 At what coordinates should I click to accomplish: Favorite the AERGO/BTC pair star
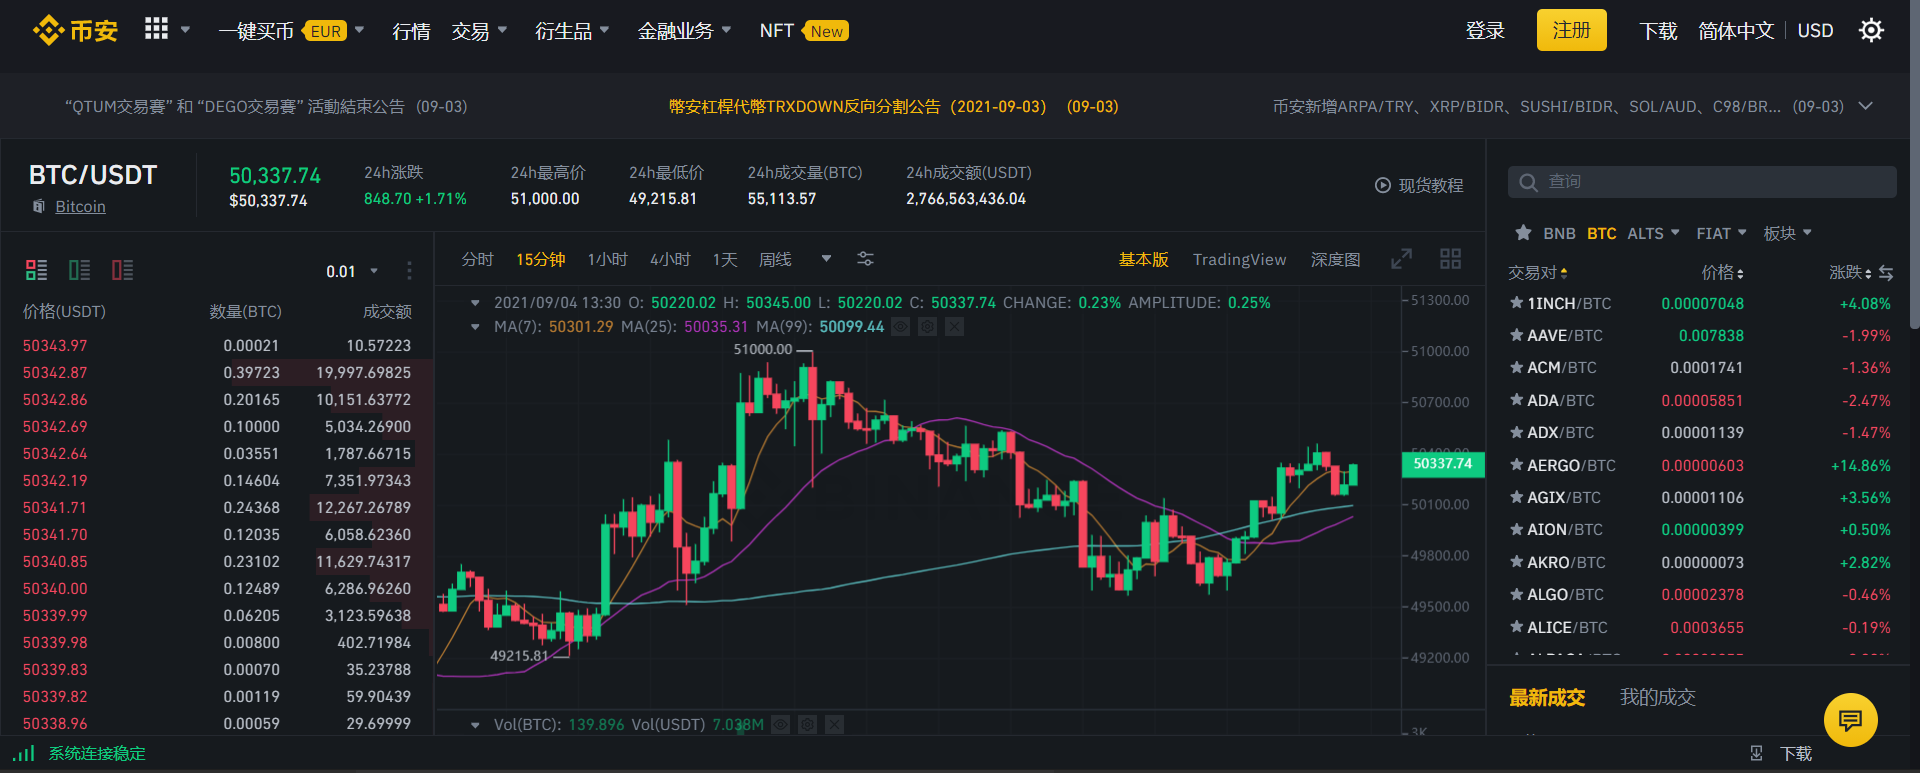(x=1517, y=465)
